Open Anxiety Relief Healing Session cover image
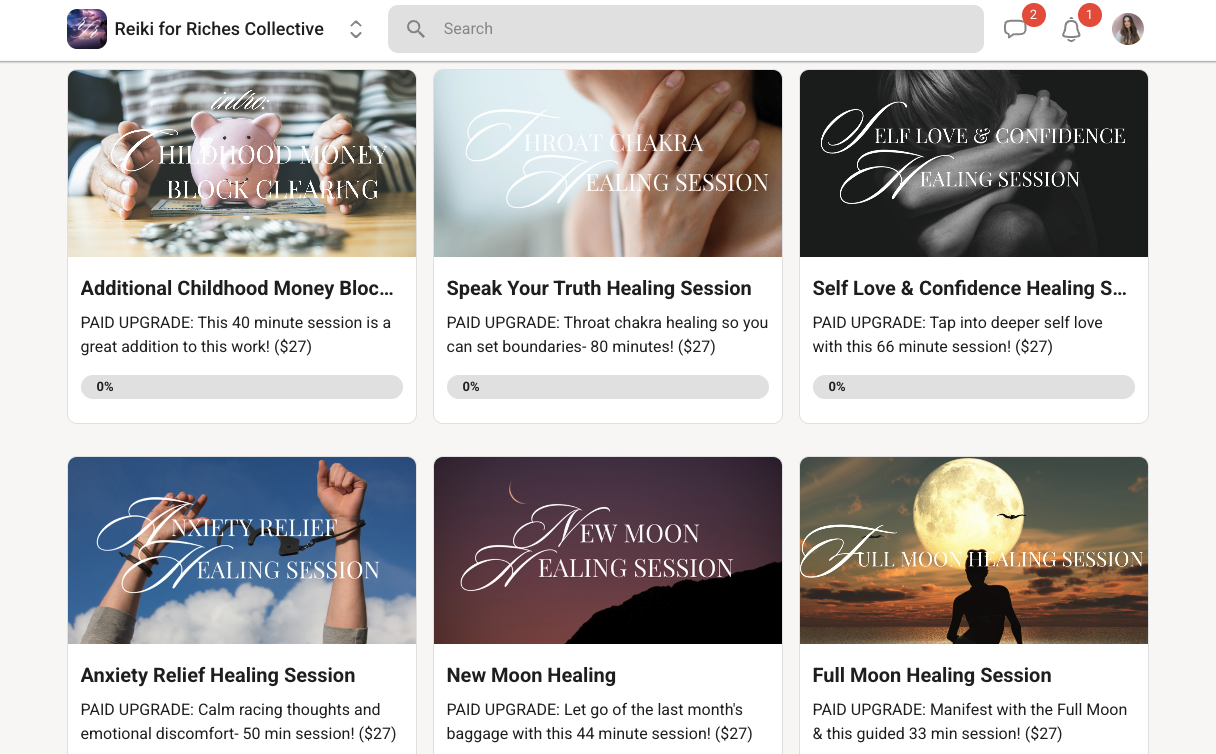 [x=242, y=550]
